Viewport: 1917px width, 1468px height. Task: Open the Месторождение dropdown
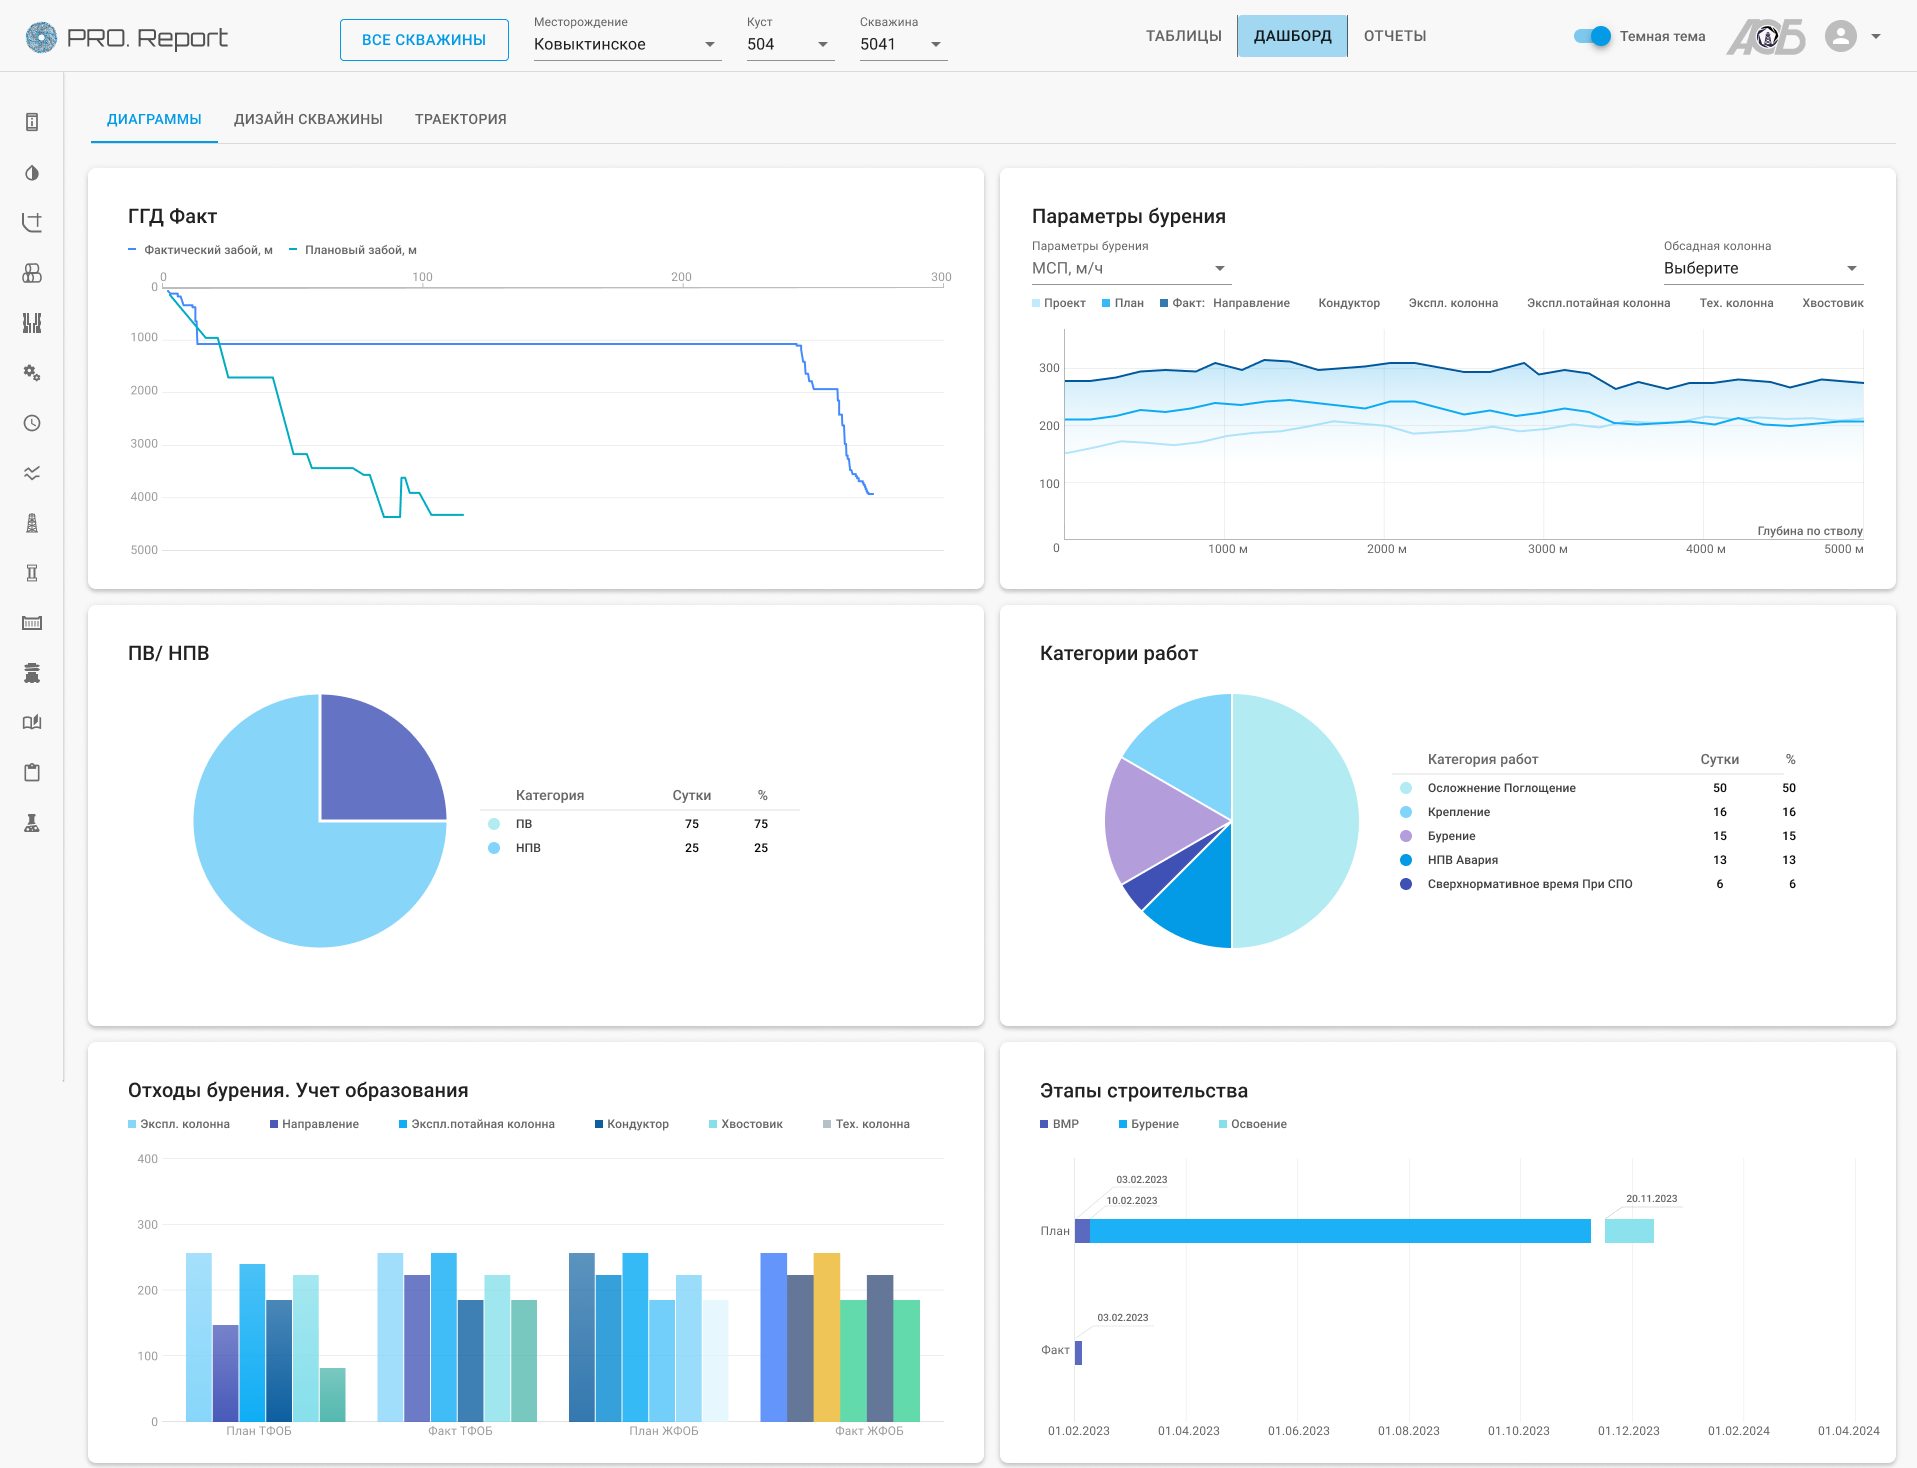tap(626, 44)
